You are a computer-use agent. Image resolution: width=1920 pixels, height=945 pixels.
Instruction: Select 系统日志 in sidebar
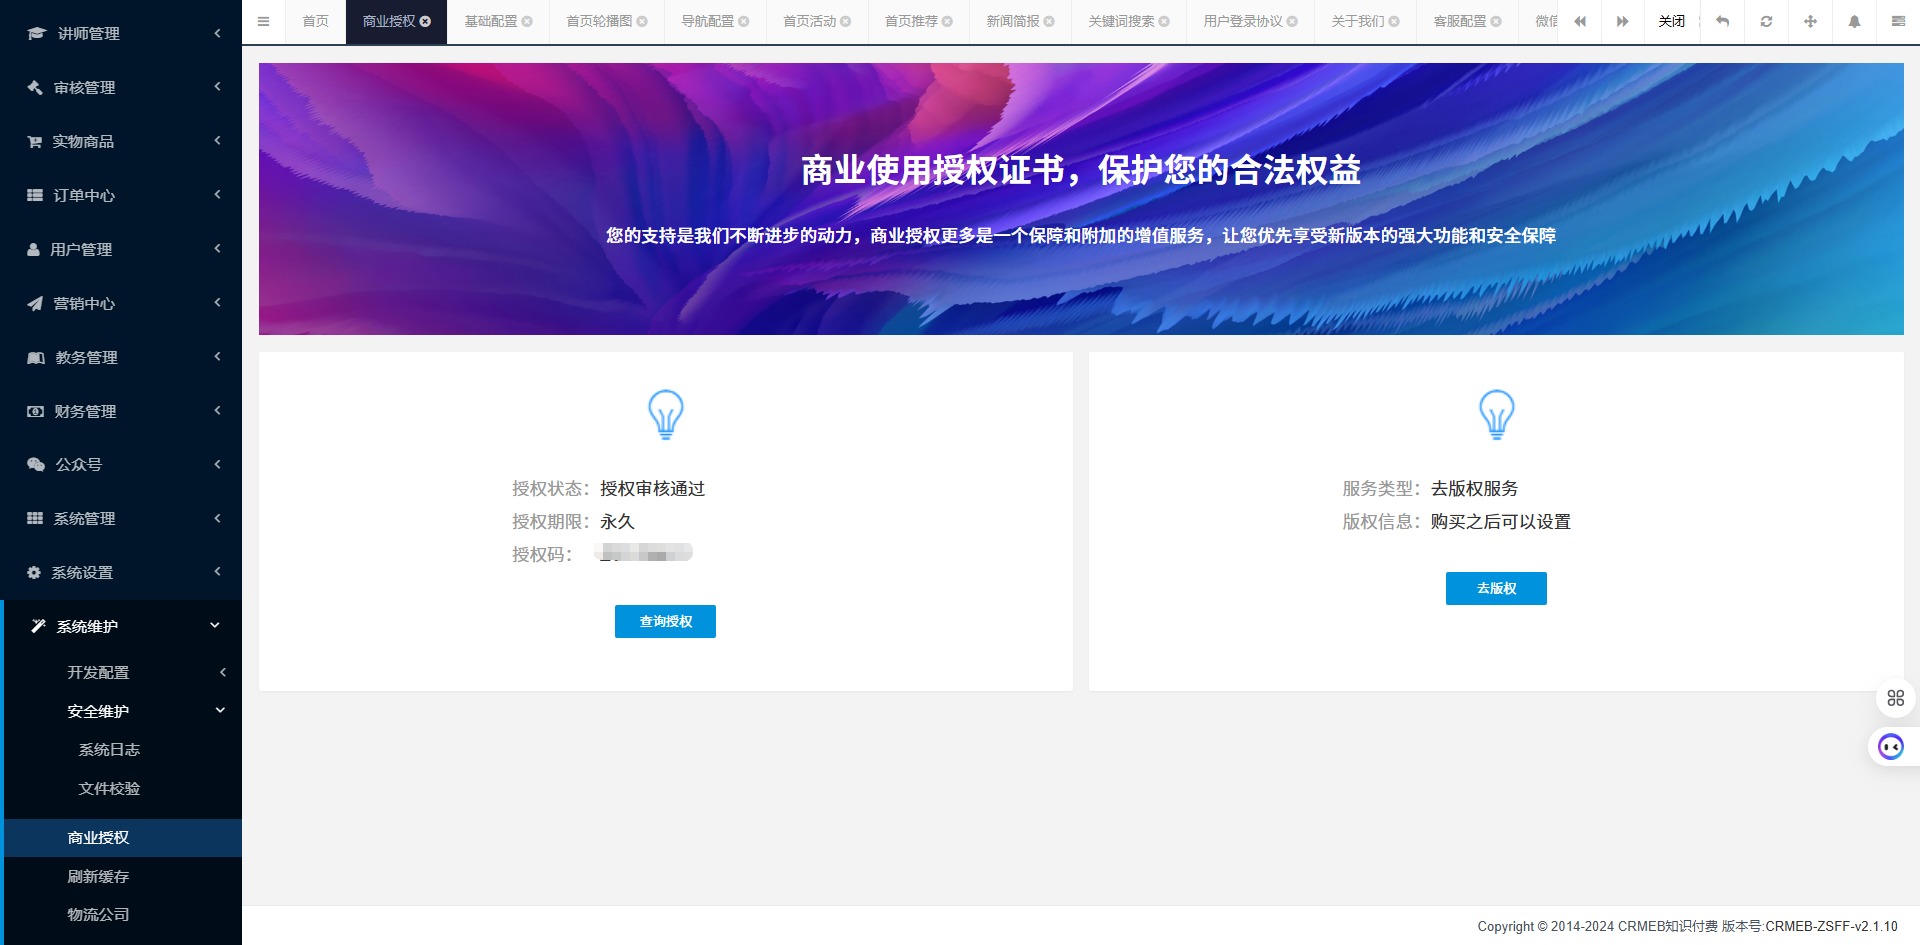pos(109,749)
